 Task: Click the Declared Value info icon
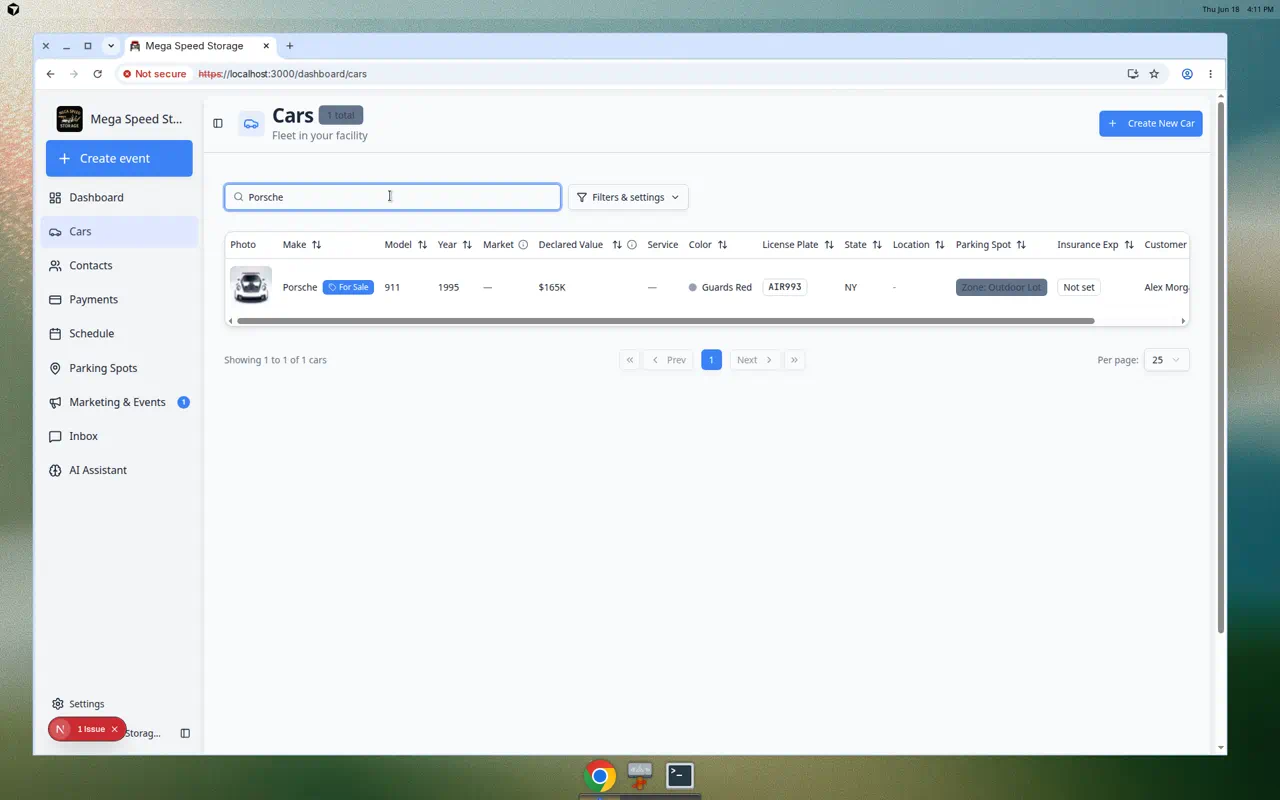coord(632,245)
